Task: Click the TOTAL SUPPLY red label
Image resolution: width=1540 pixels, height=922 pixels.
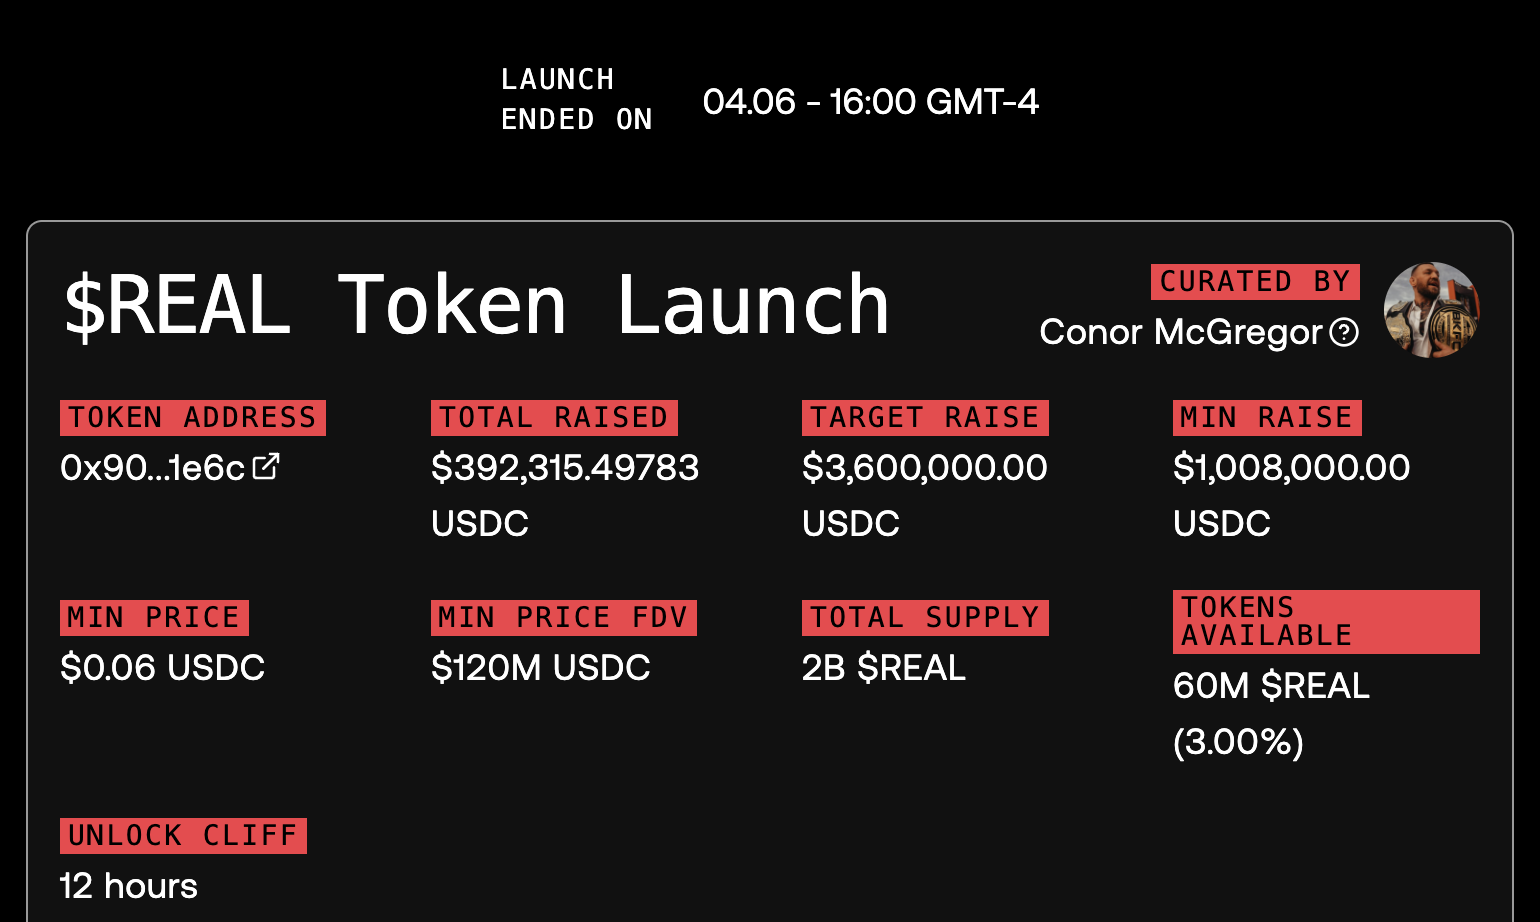Action: click(925, 617)
